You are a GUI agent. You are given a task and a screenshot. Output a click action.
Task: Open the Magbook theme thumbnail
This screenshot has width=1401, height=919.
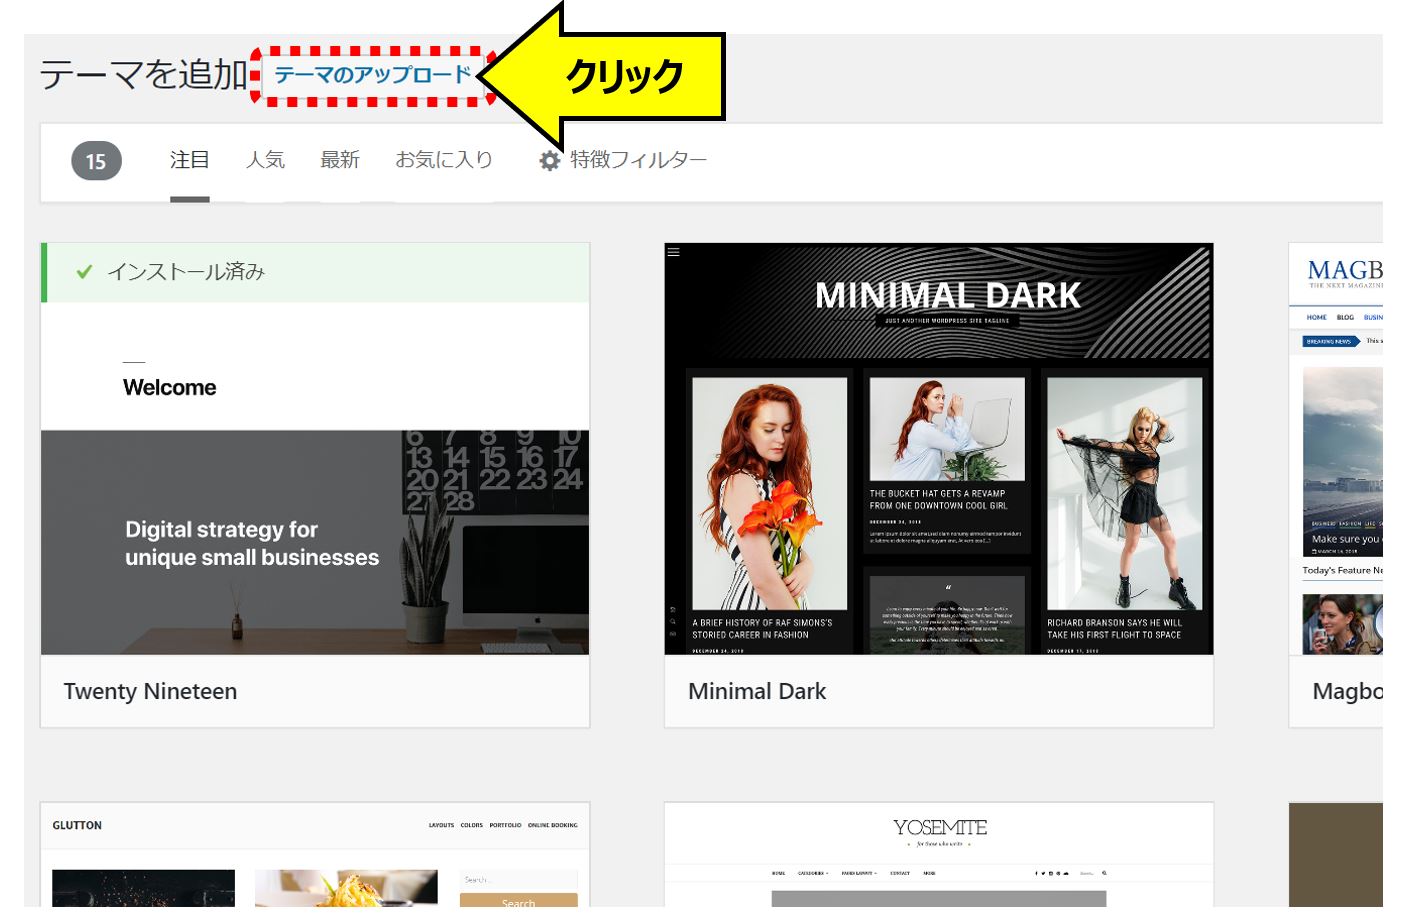[1336, 449]
